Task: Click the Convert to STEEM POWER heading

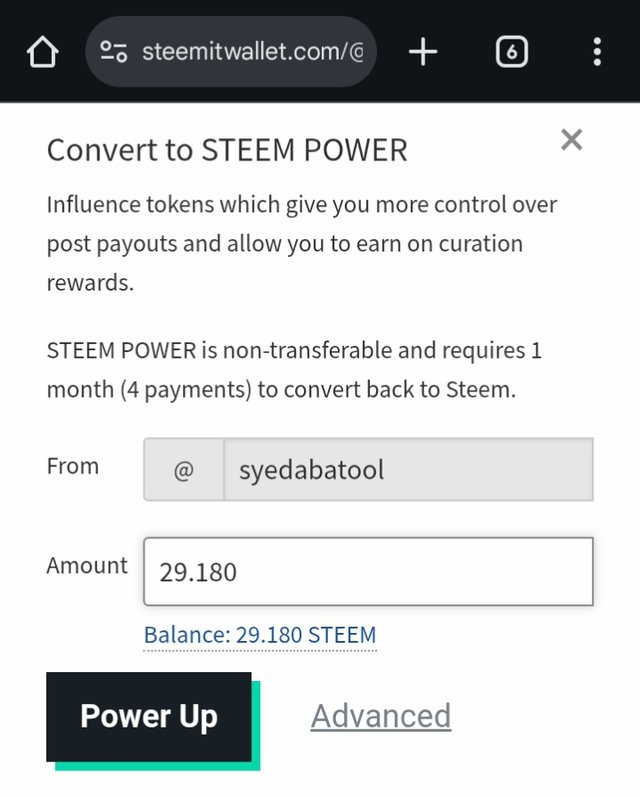Action: click(x=227, y=150)
